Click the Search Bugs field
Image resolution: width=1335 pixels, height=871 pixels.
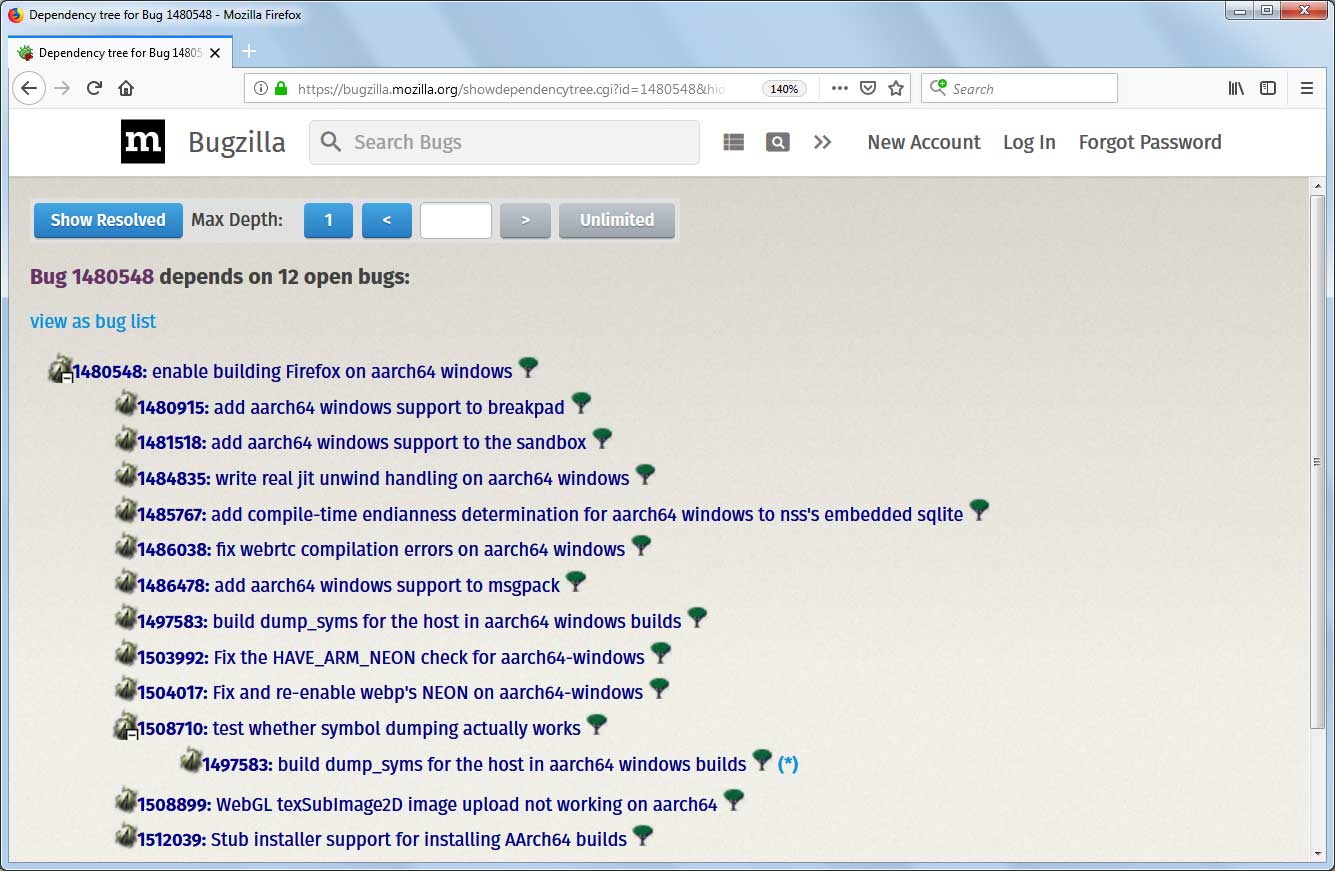(x=504, y=142)
